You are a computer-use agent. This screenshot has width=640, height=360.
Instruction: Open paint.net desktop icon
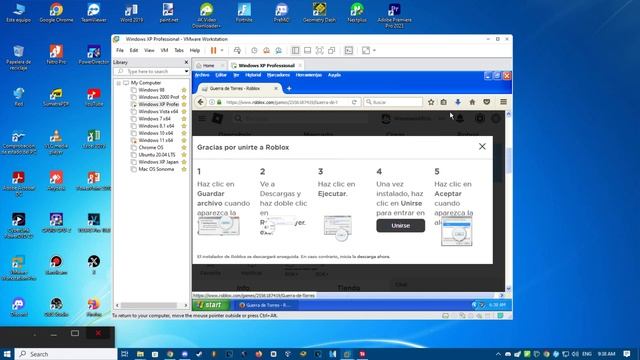[x=168, y=13]
